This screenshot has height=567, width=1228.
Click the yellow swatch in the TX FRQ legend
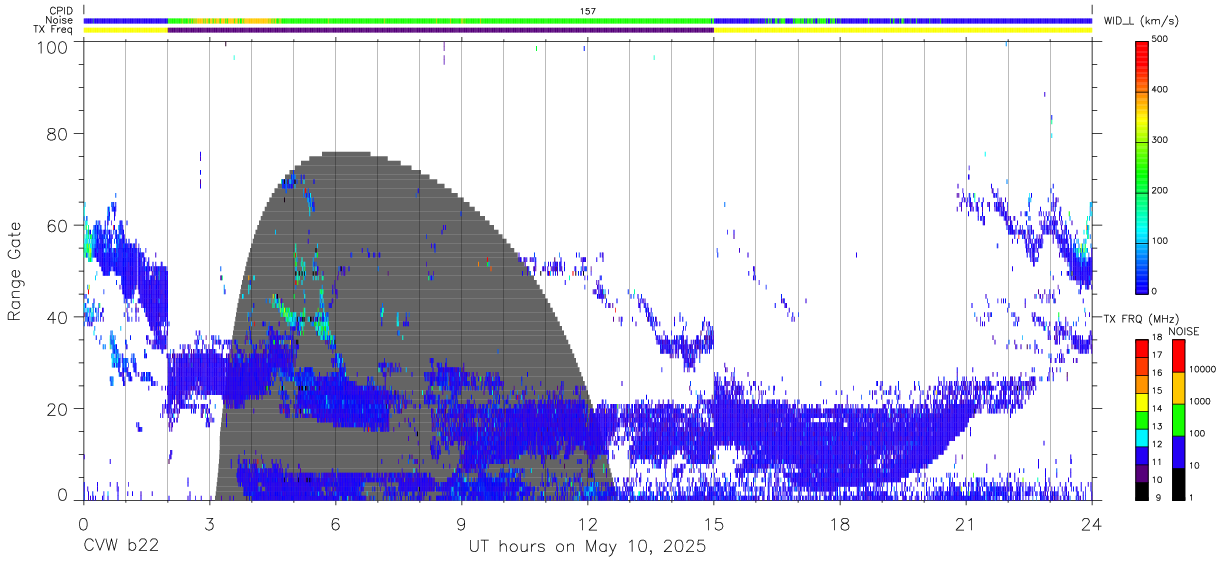(x=1142, y=401)
